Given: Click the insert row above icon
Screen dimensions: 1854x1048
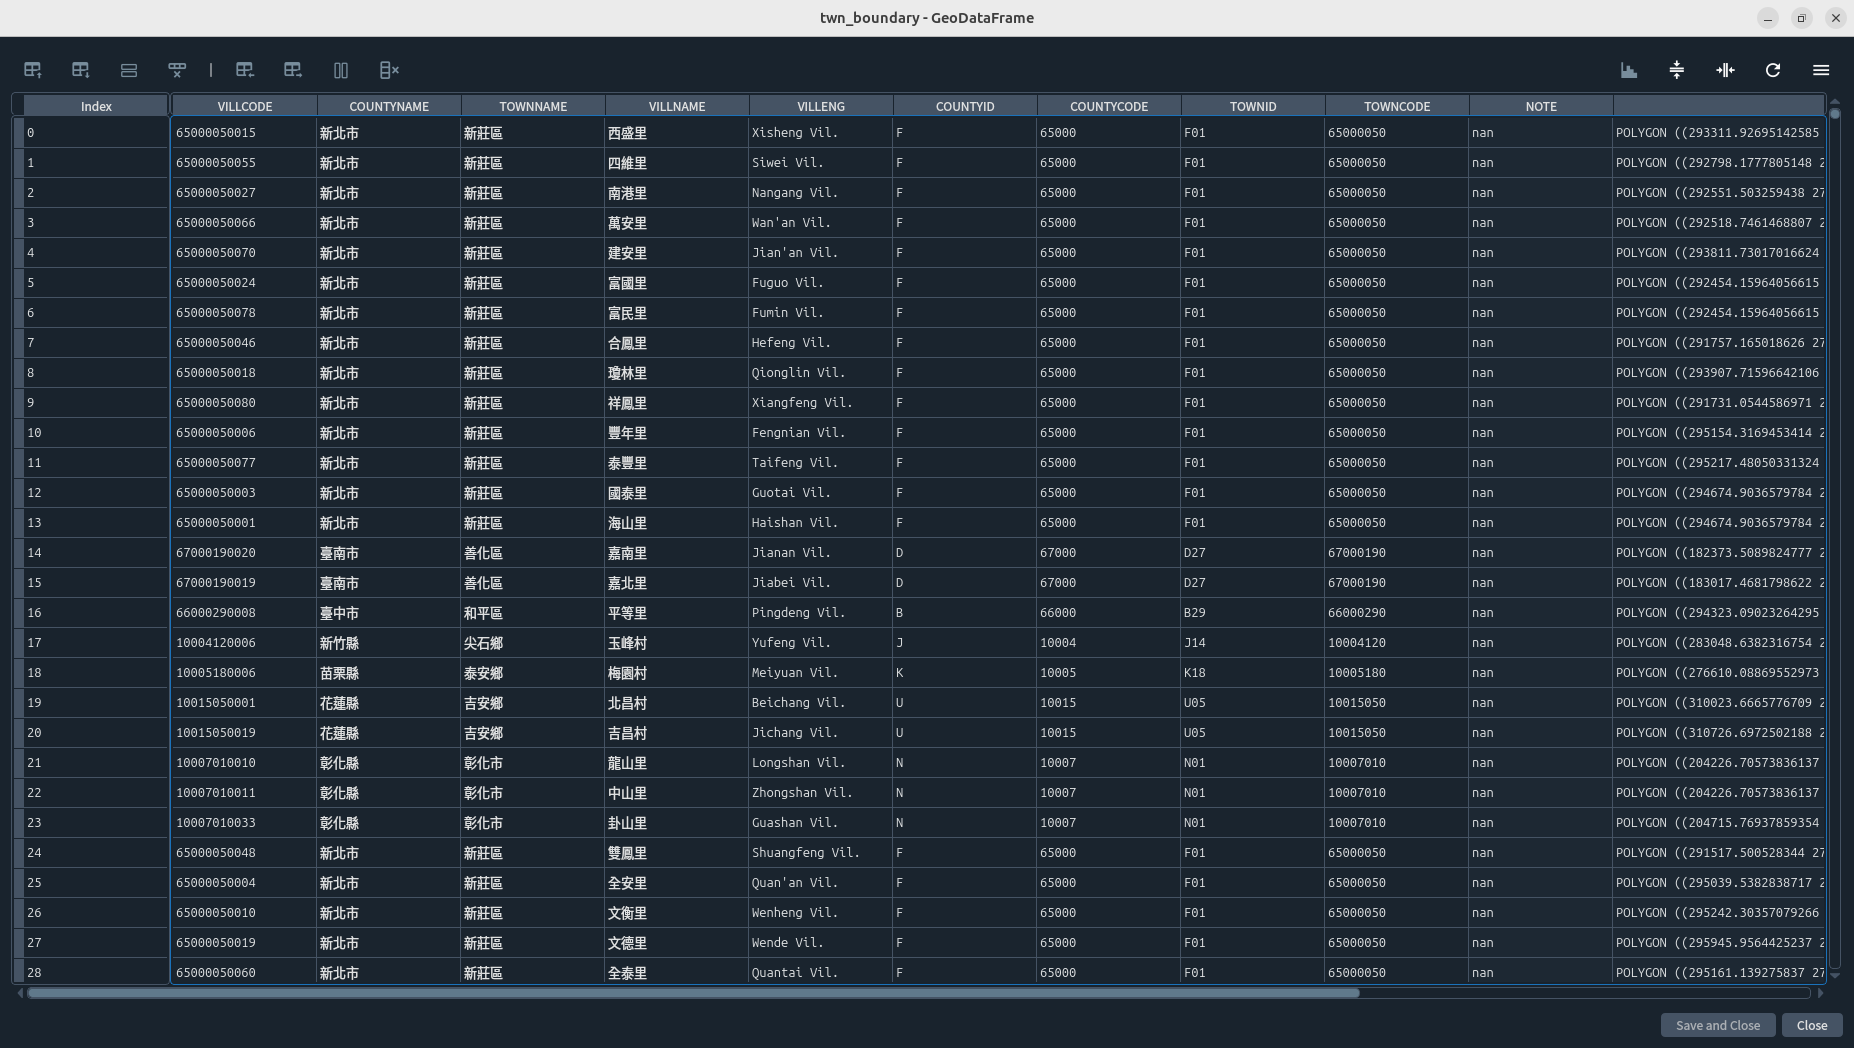Looking at the screenshot, I should pos(33,70).
